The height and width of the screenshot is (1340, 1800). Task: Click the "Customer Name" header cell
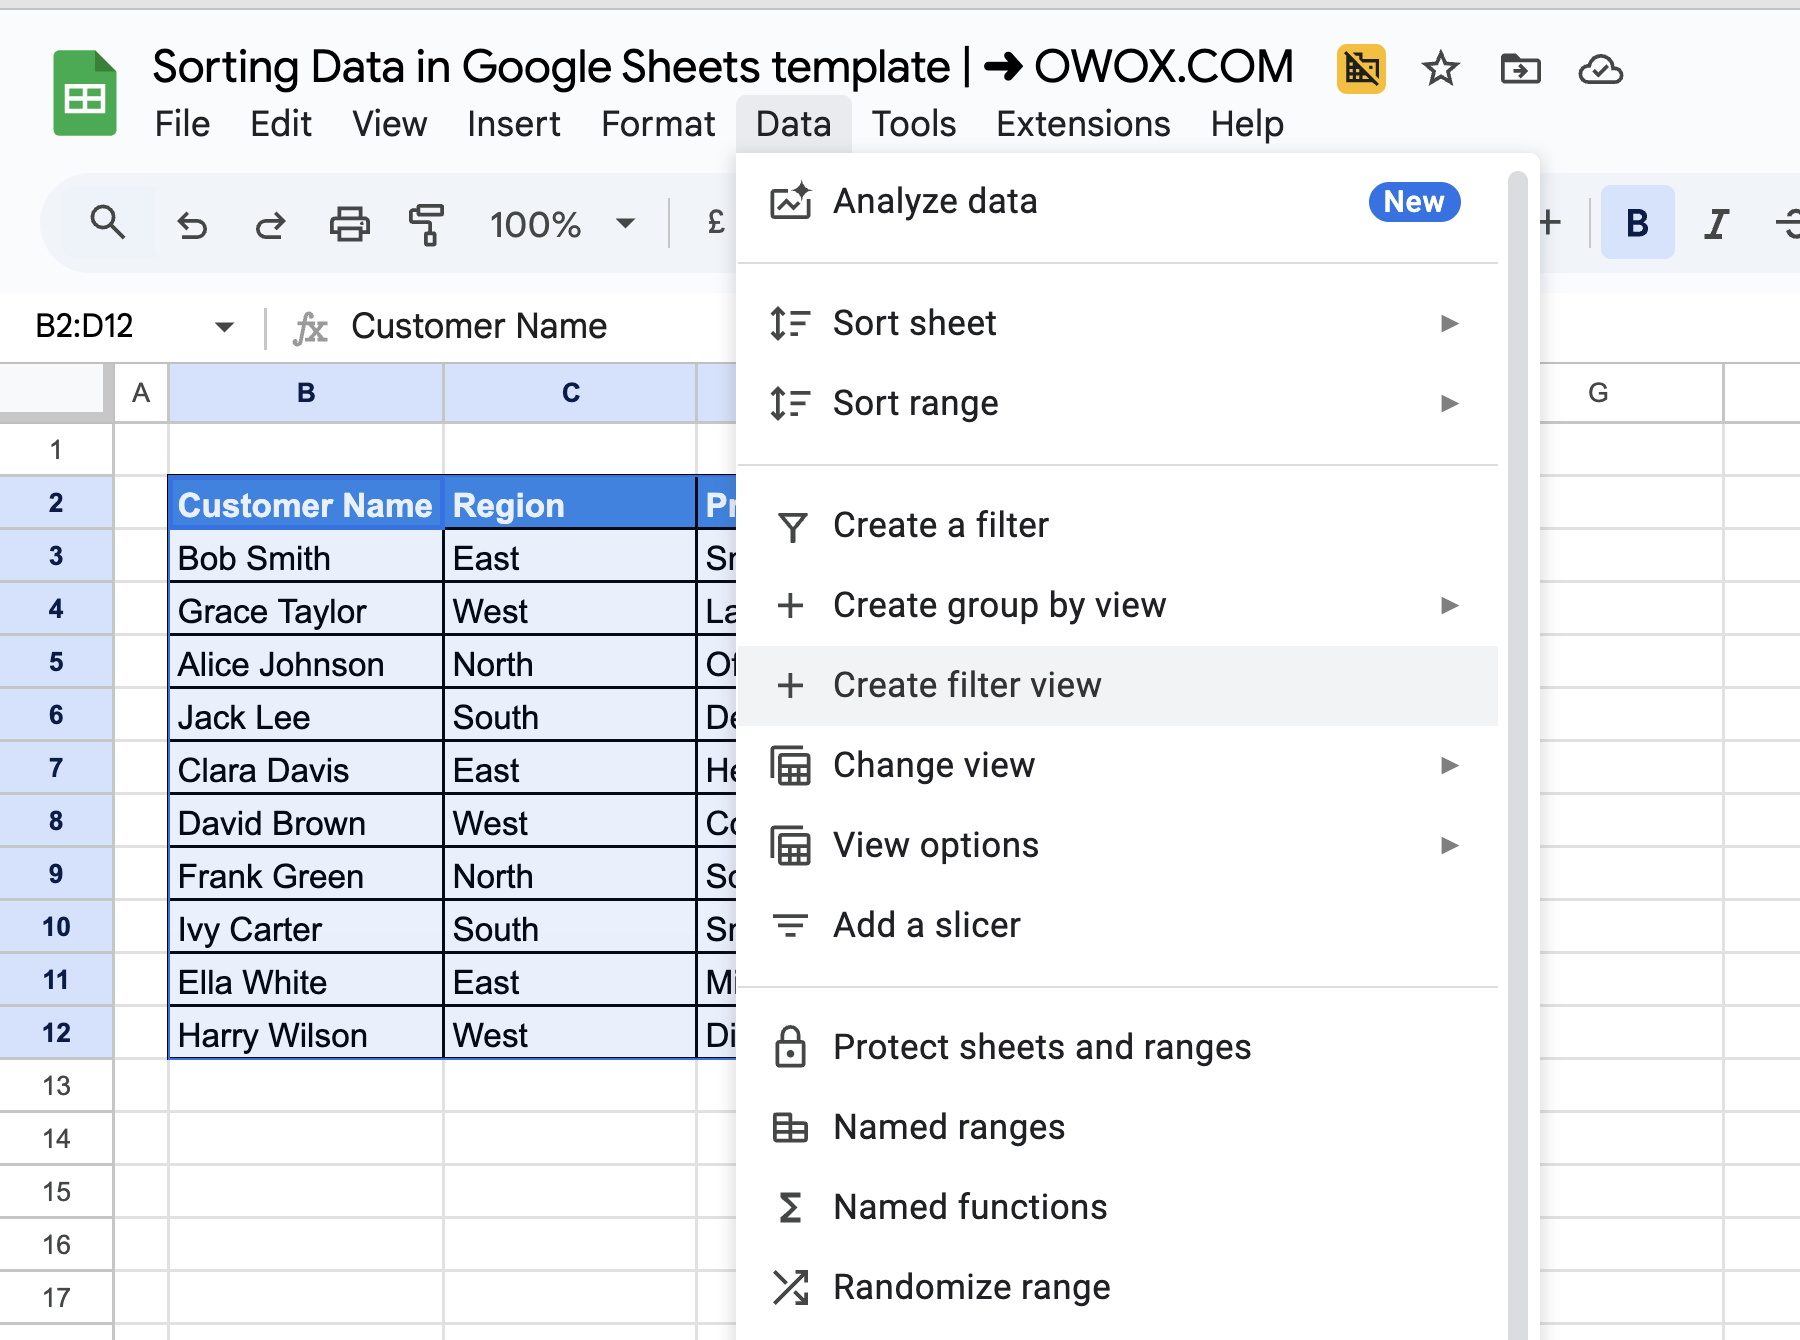pos(306,505)
